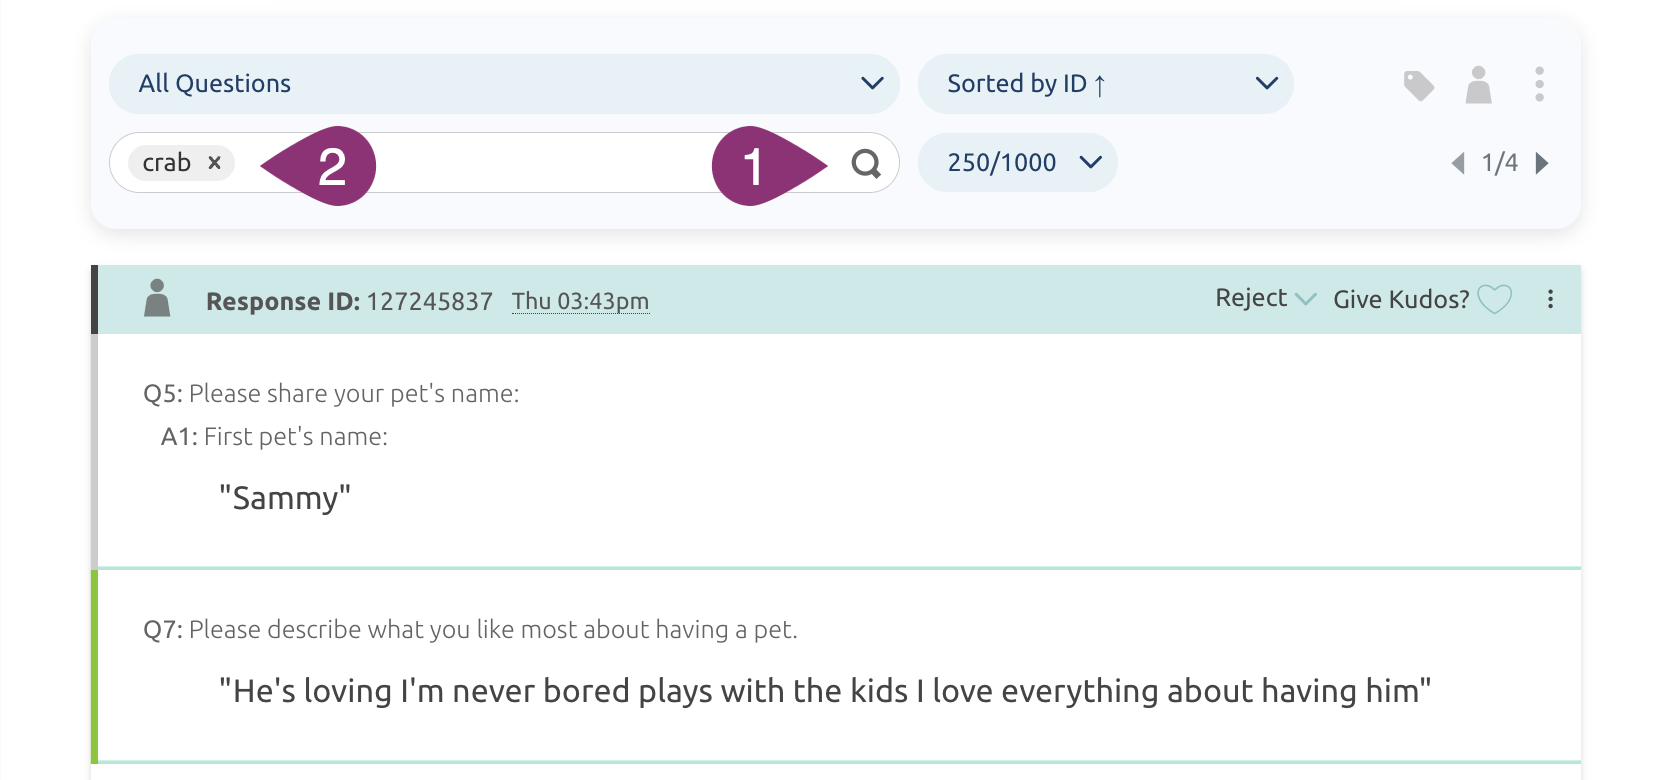Click the "Sammy" answer text
1670x780 pixels.
(285, 498)
